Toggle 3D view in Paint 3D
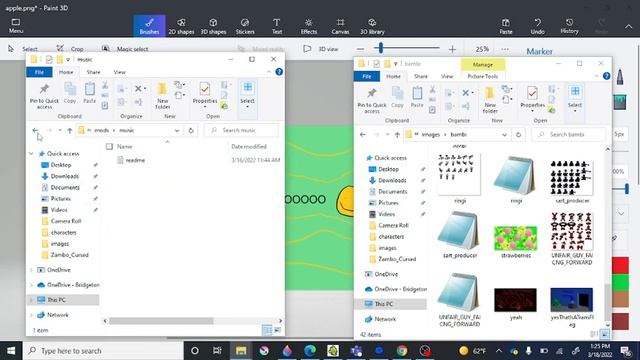 click(x=321, y=49)
